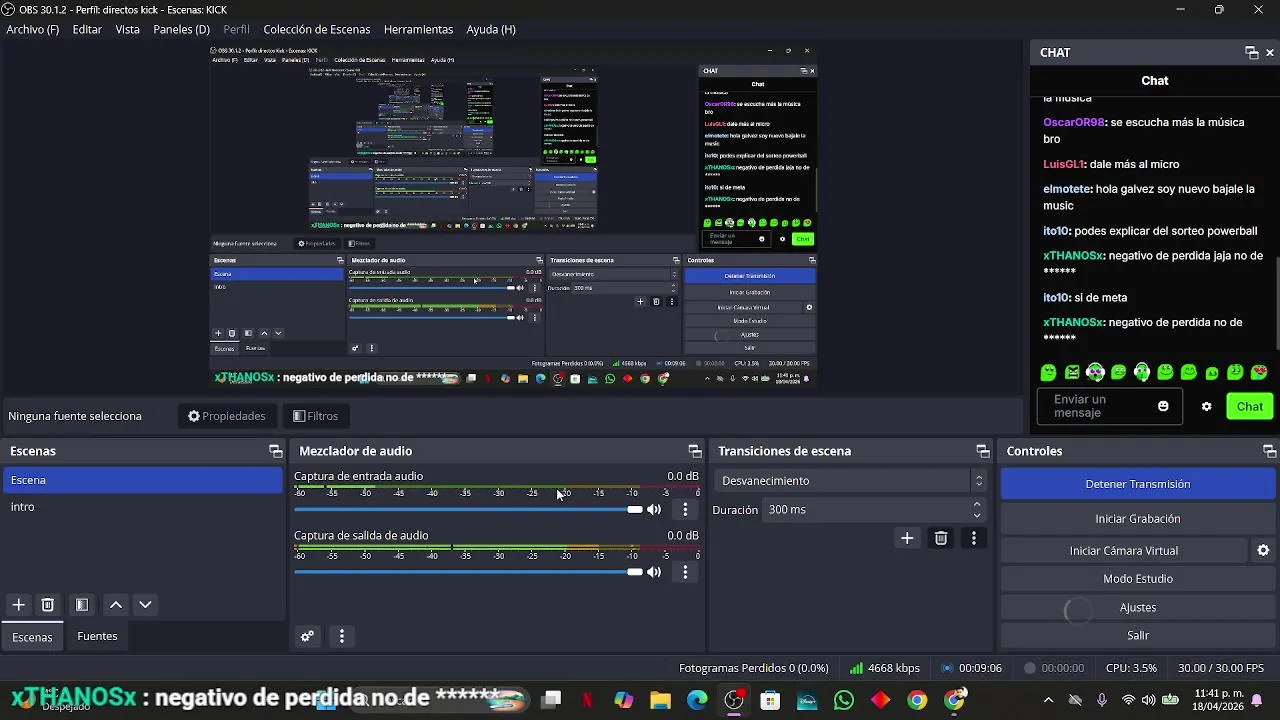The width and height of the screenshot is (1280, 720).
Task: Select the intro scene
Action: coord(142,507)
